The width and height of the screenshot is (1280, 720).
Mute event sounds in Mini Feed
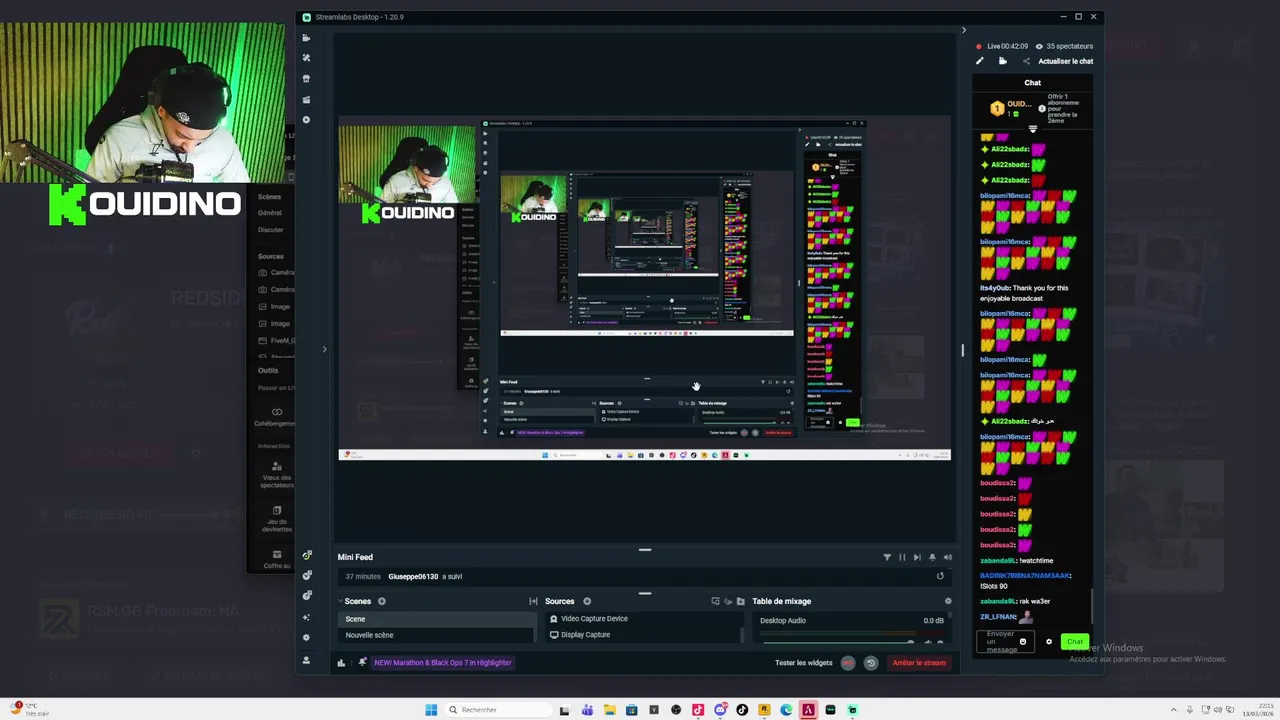(948, 557)
